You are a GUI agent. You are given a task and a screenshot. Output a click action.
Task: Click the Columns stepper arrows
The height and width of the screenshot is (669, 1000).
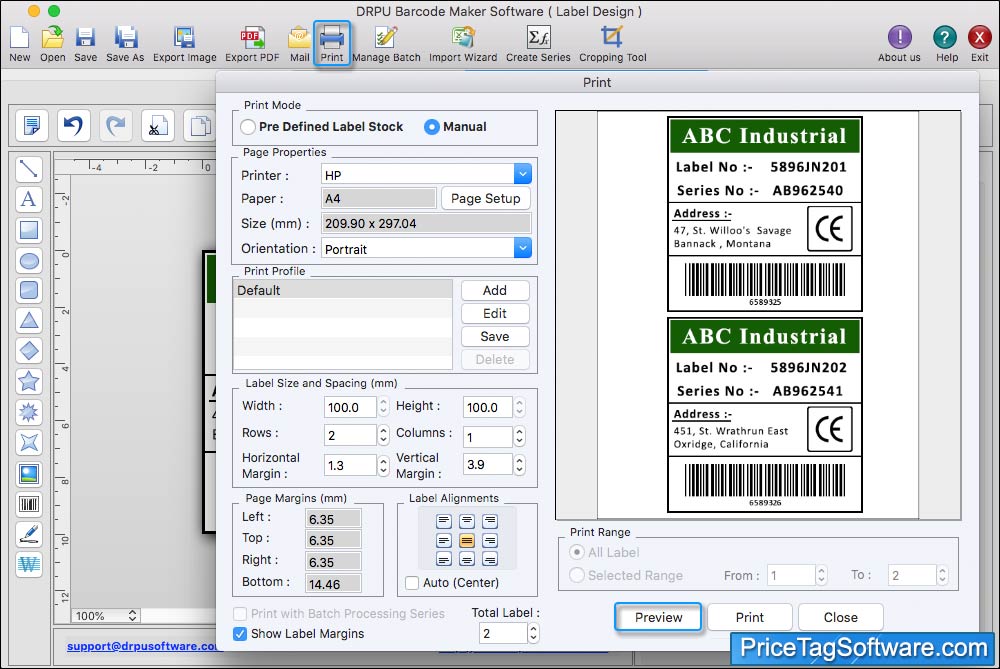pyautogui.click(x=520, y=436)
